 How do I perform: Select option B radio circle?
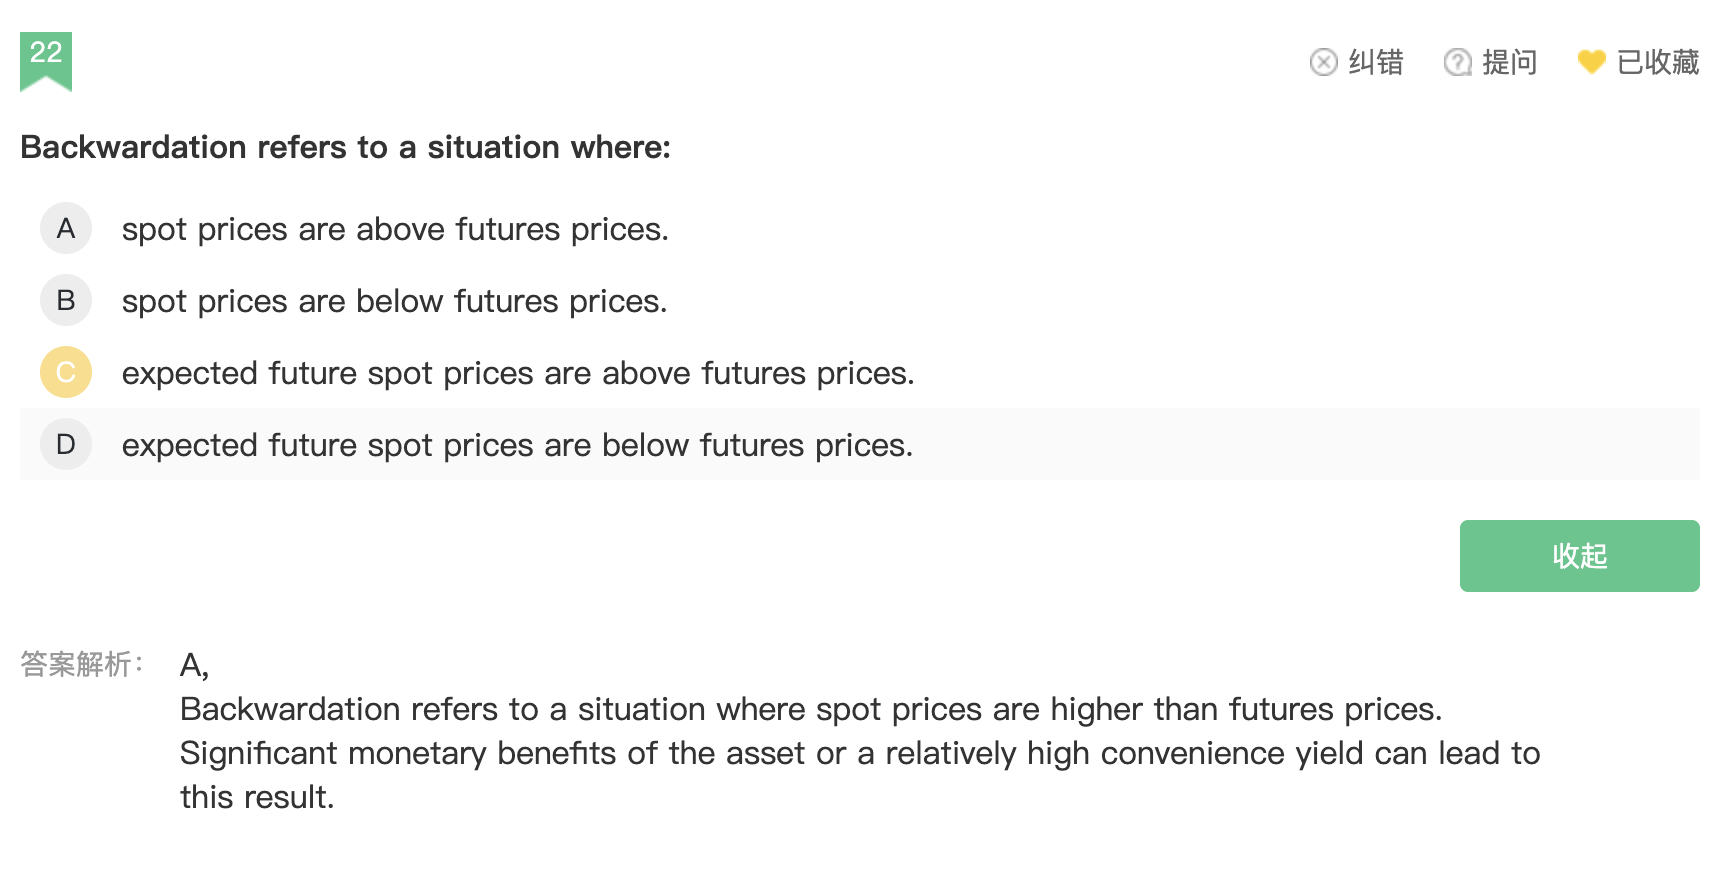click(66, 301)
